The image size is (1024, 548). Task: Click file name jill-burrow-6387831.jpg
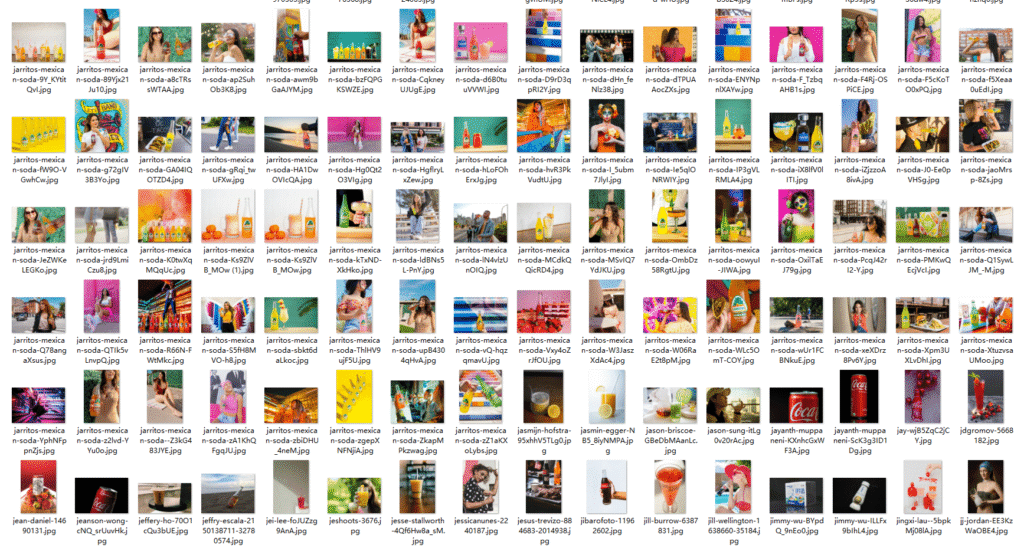(x=671, y=526)
